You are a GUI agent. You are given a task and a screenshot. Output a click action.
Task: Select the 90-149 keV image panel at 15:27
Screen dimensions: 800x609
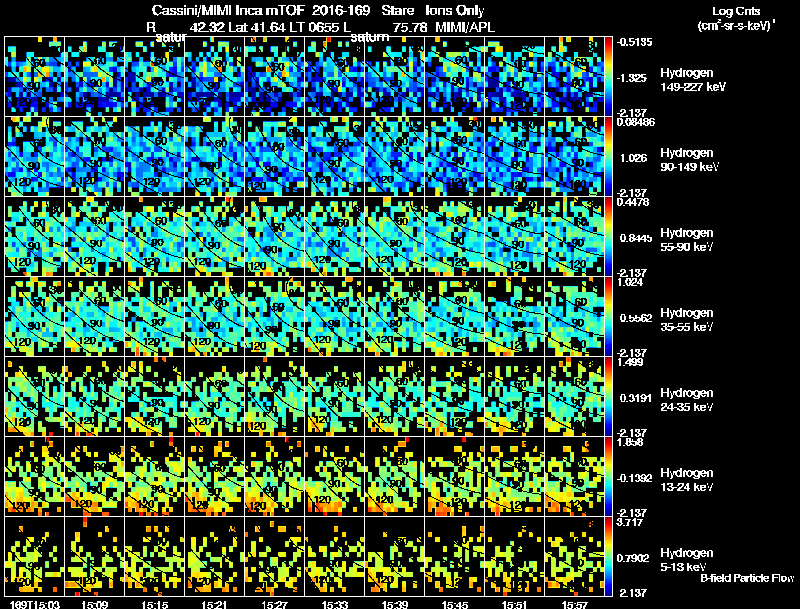click(x=275, y=156)
